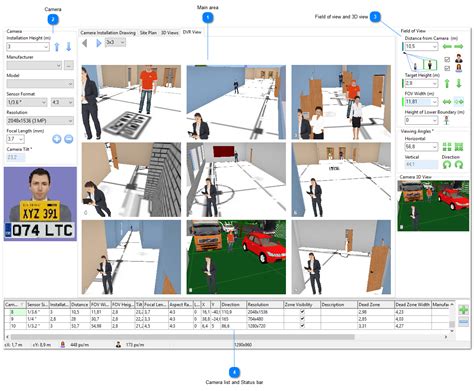Click the woman pixel density icon in status bar

(x=63, y=345)
